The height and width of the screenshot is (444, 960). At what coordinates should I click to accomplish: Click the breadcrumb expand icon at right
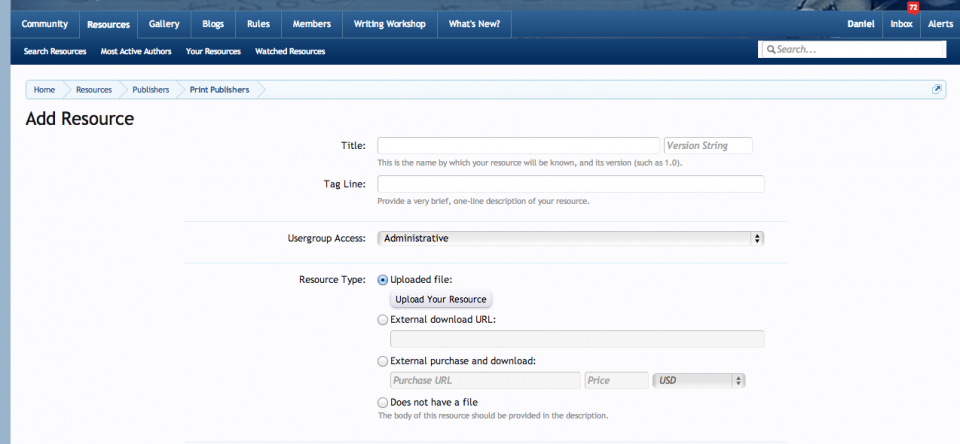[x=937, y=89]
